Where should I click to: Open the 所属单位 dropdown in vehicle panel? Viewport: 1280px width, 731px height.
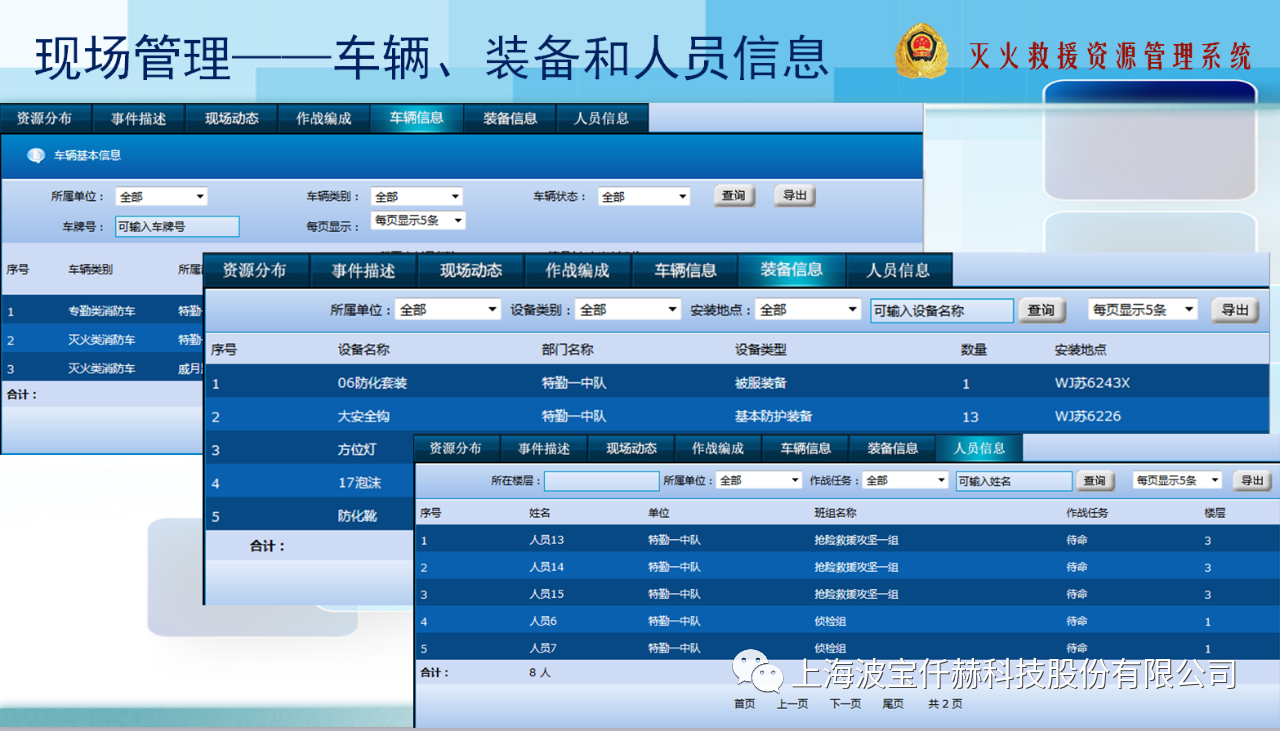[x=161, y=197]
